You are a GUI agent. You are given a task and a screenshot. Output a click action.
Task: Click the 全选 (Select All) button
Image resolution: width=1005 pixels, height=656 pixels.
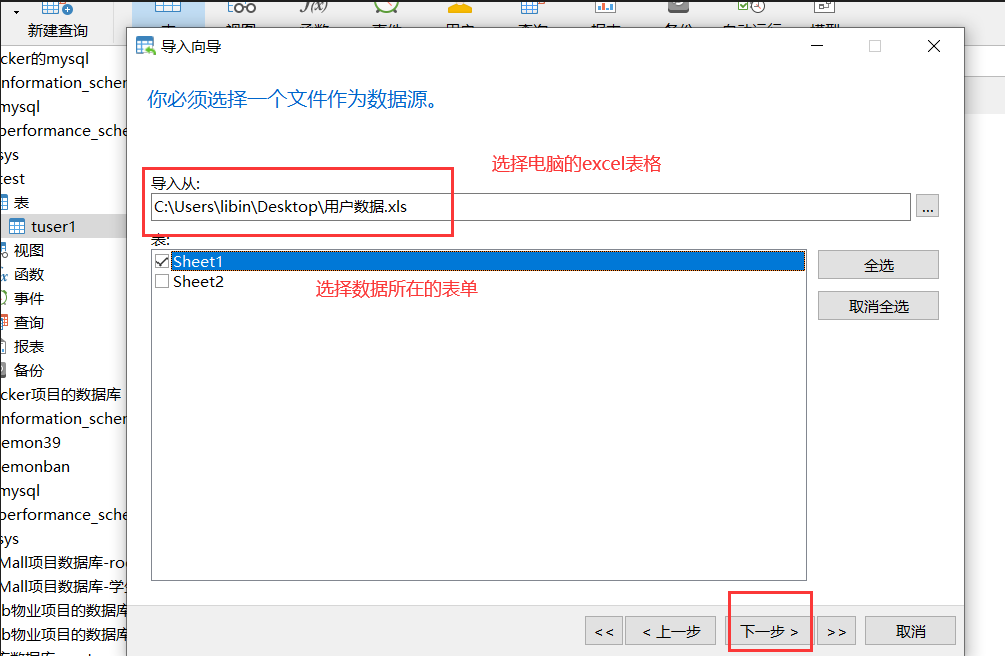(x=877, y=265)
